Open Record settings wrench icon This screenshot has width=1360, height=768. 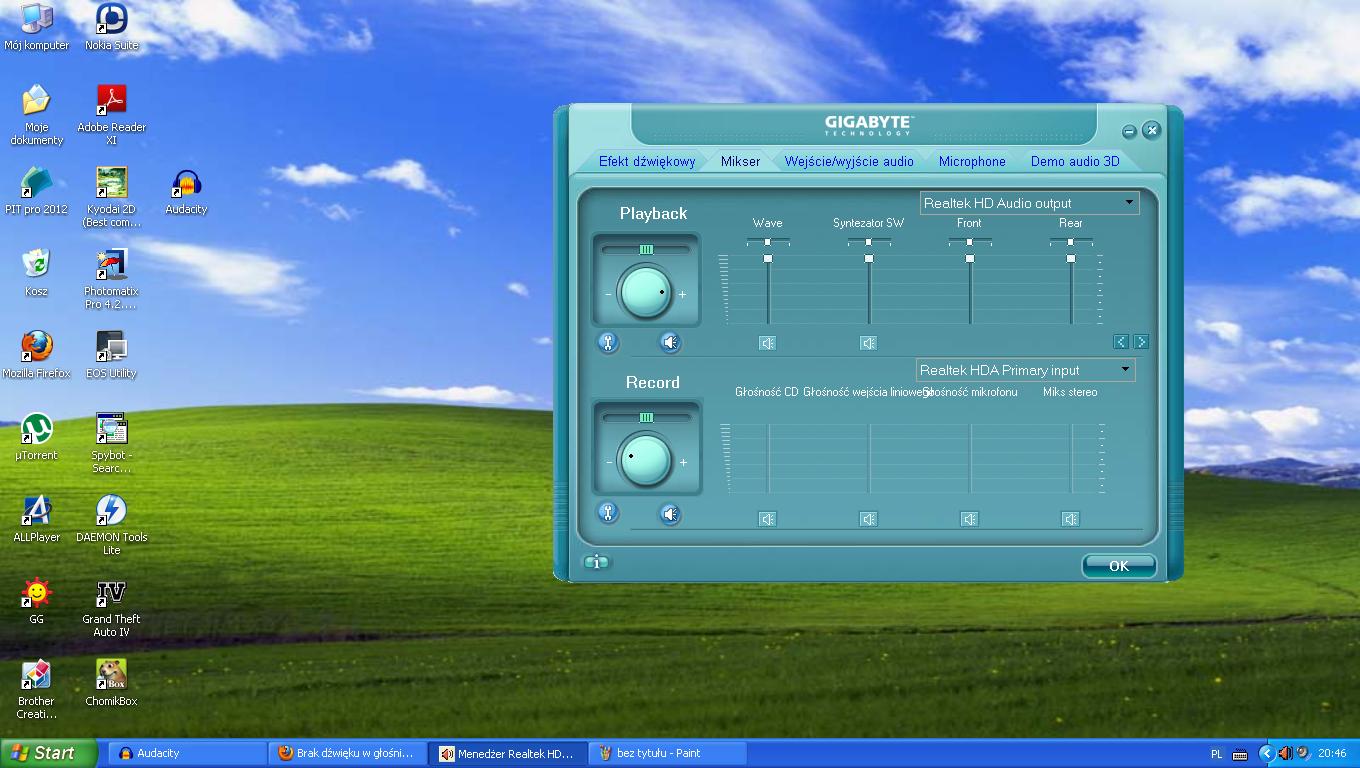pos(608,513)
